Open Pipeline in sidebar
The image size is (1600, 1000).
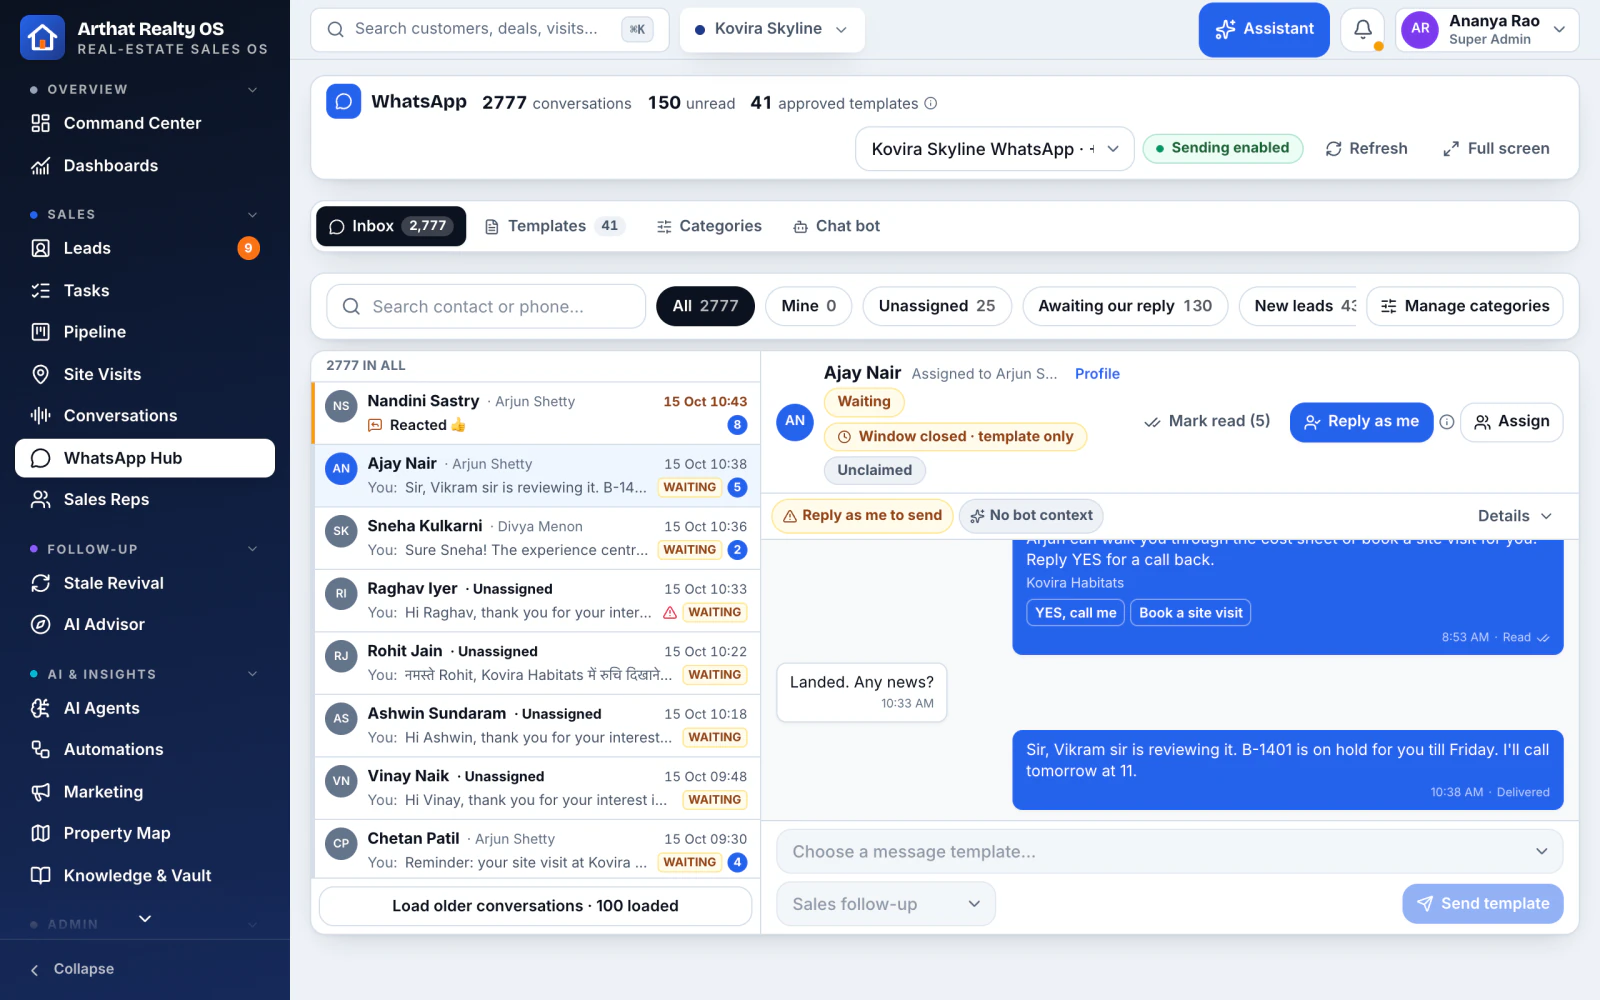coord(145,332)
